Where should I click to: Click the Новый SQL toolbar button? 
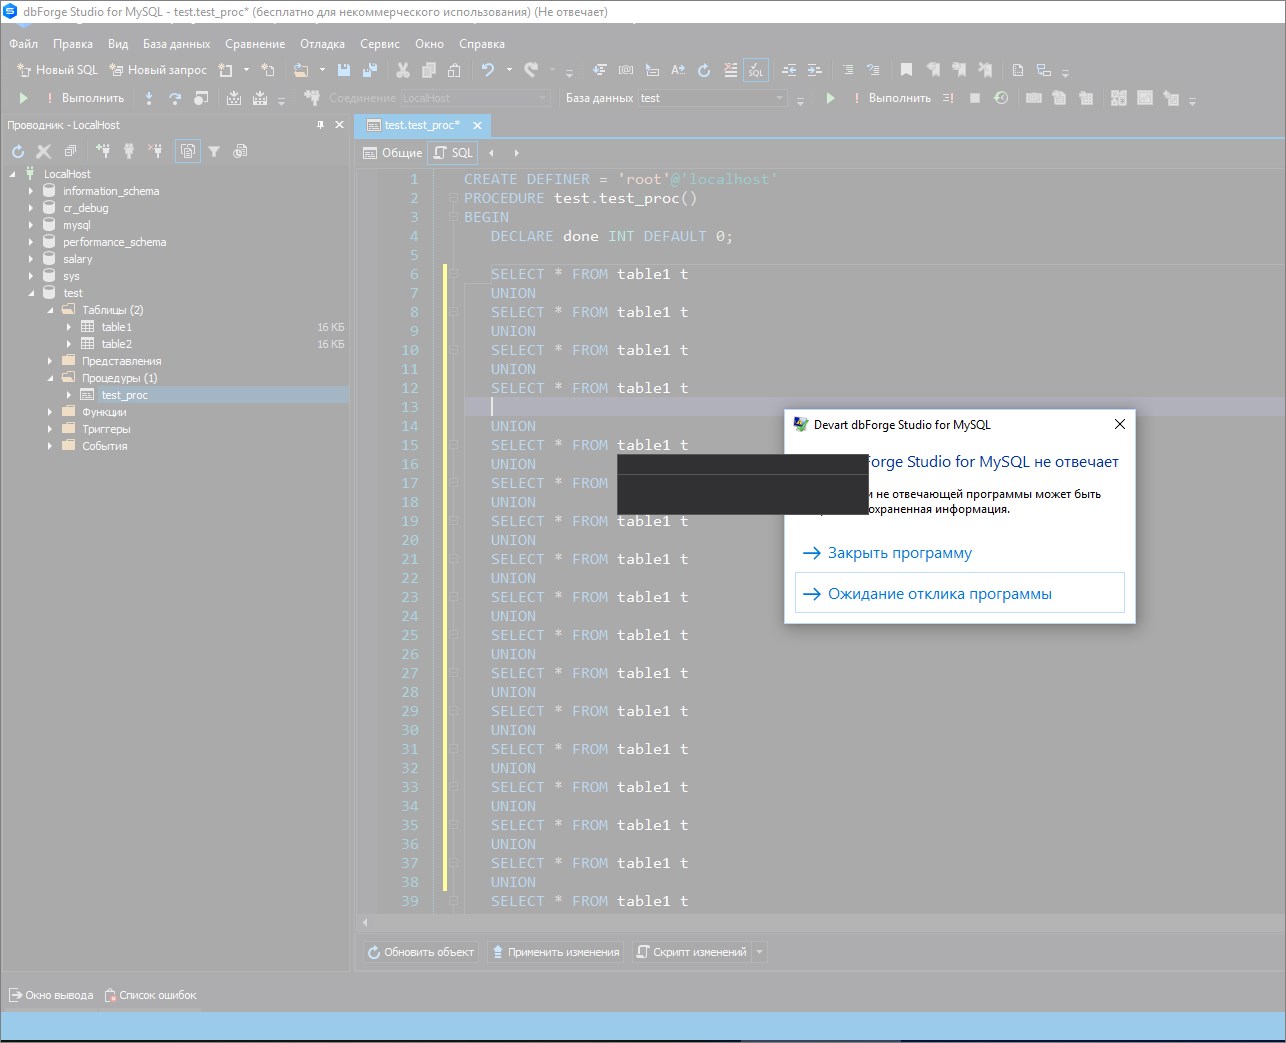[57, 70]
